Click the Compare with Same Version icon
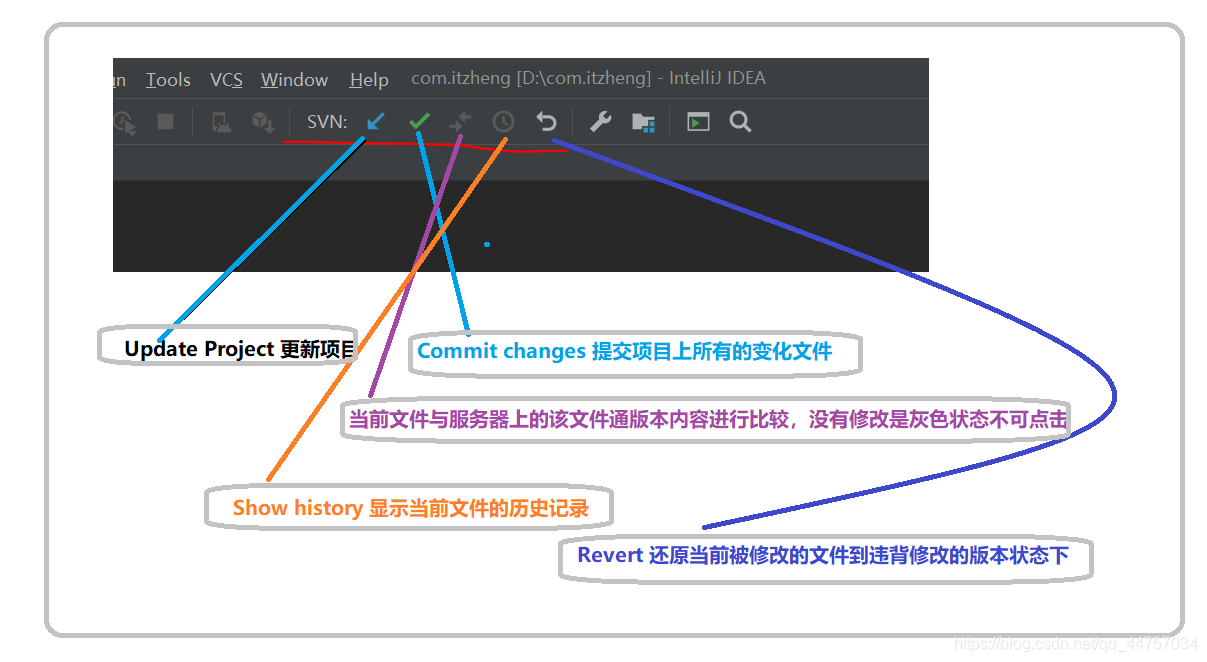Image resolution: width=1207 pixels, height=662 pixels. (x=461, y=121)
